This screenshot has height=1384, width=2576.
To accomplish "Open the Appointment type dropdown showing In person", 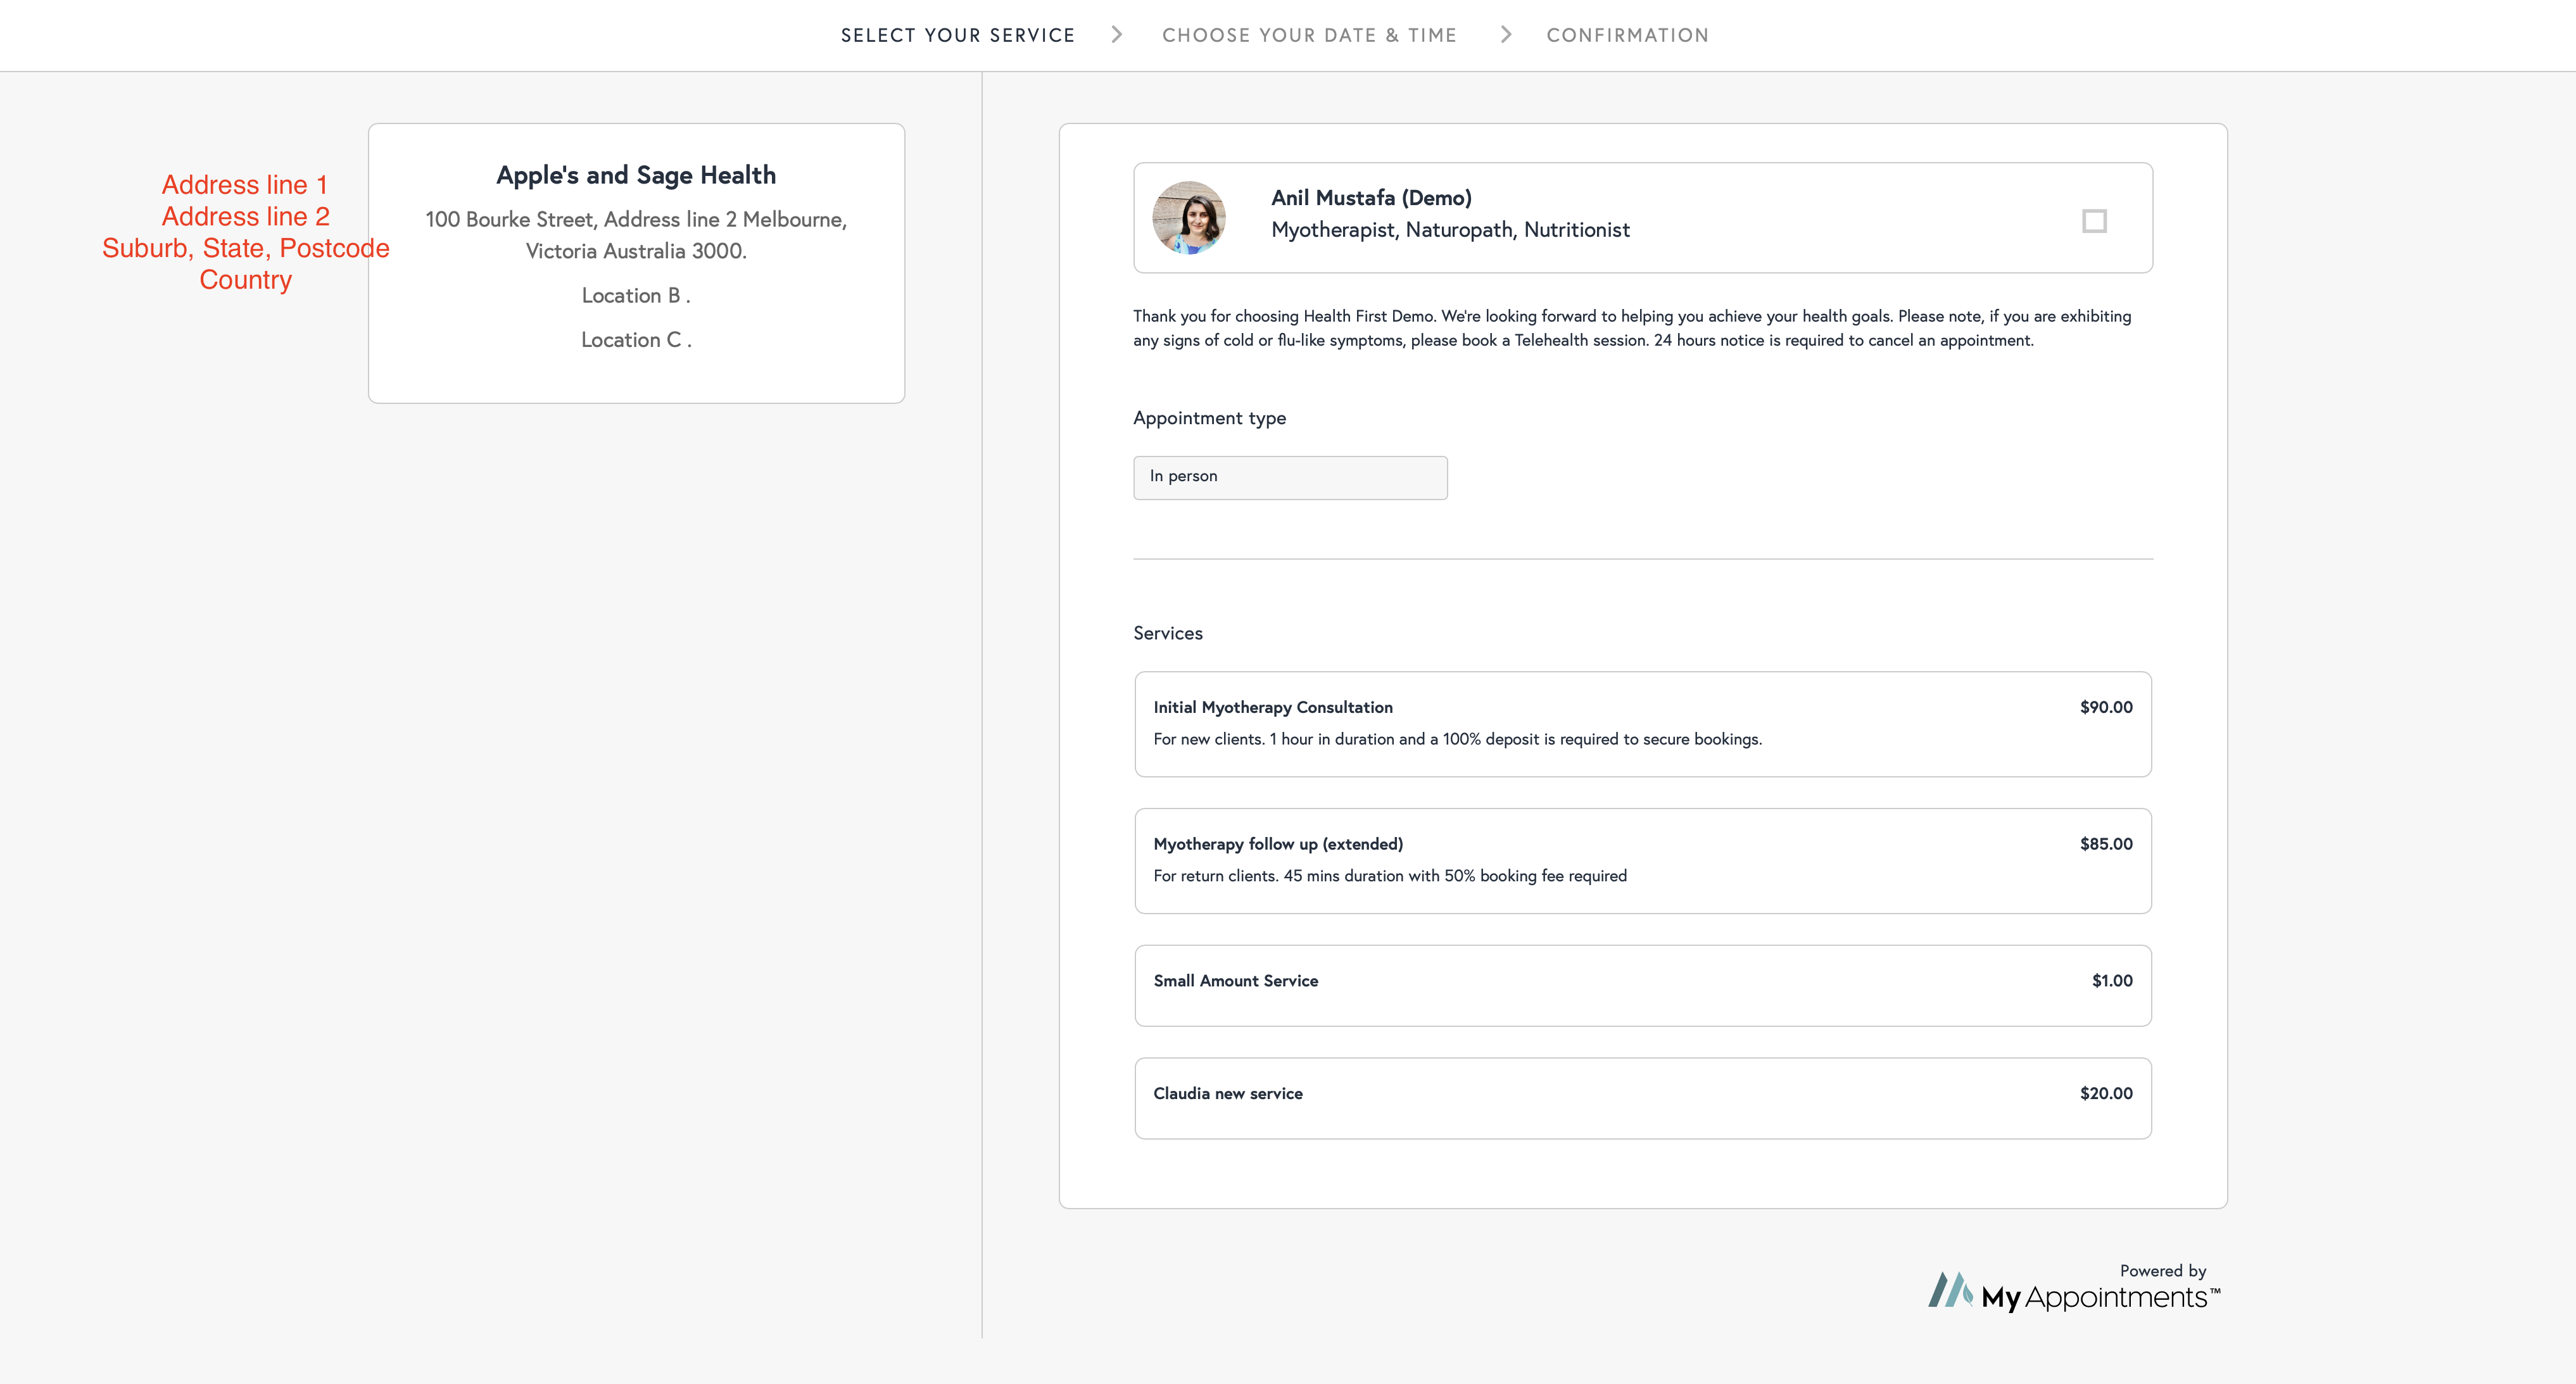I will 1289,477.
